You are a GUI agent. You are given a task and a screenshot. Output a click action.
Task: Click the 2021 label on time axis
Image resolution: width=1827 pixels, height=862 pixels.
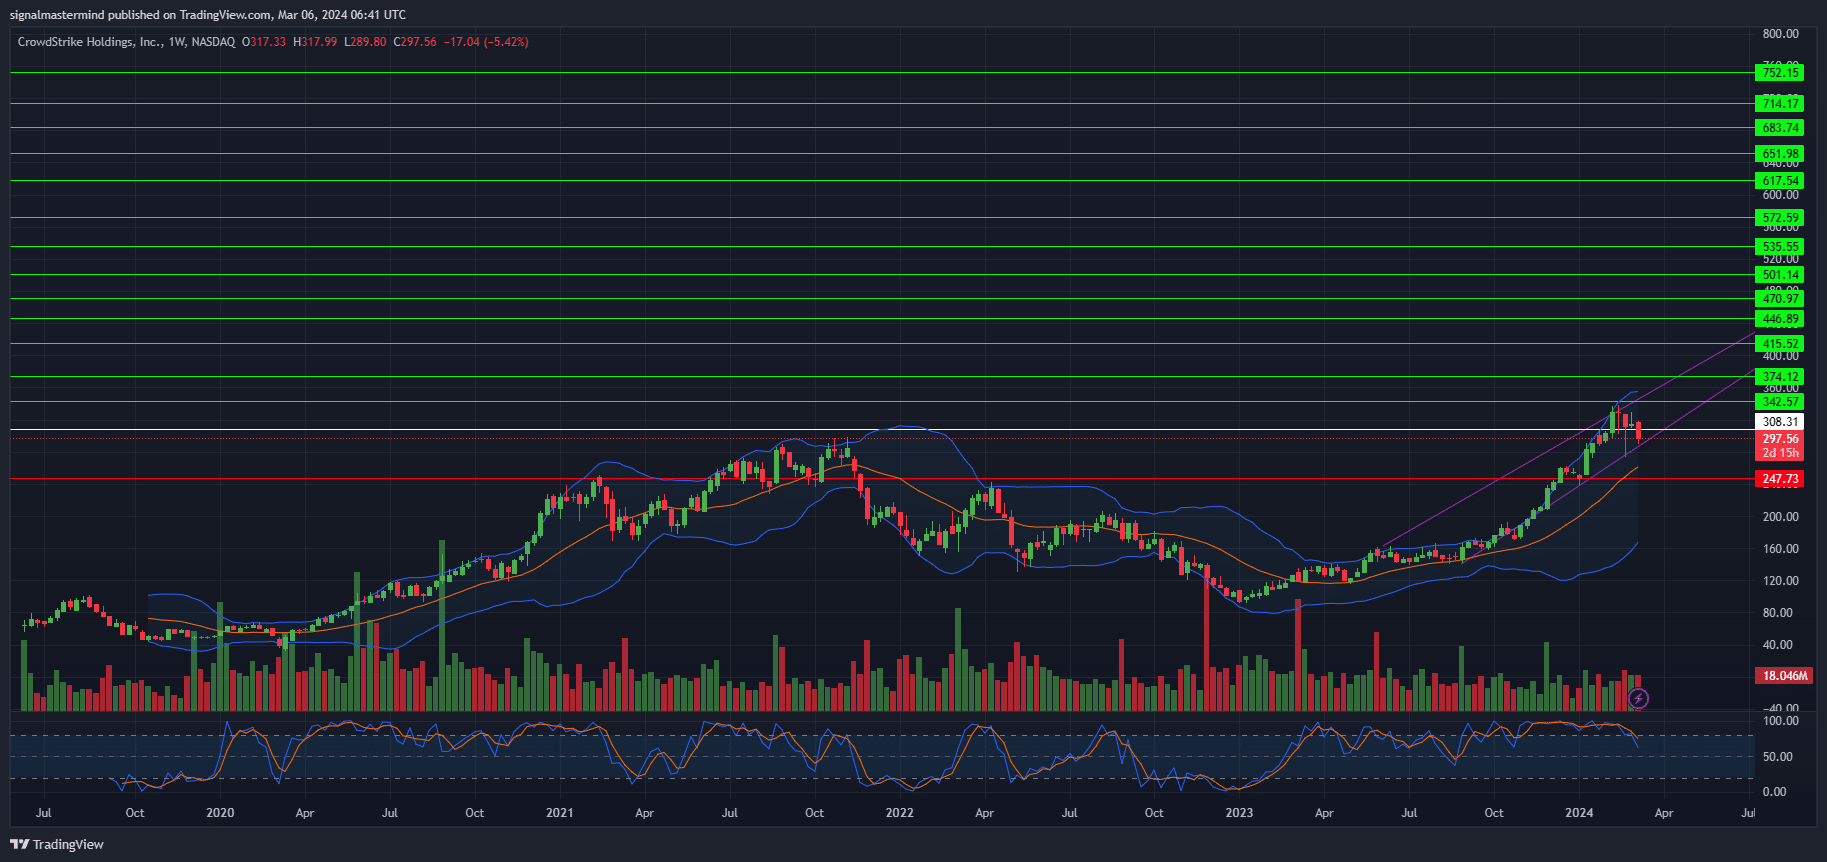560,813
